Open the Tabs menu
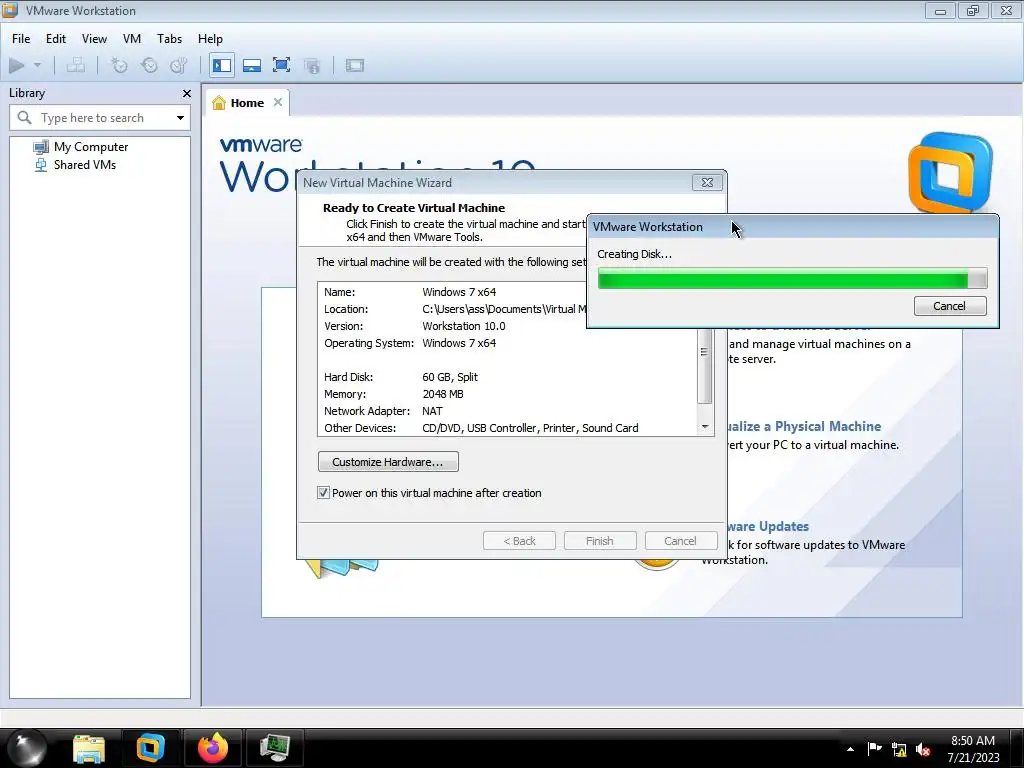 [169, 39]
